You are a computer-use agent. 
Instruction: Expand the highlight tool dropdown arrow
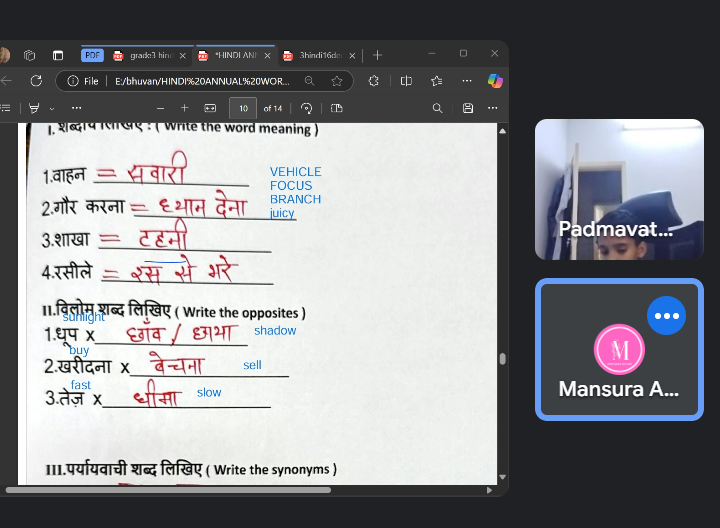51,108
